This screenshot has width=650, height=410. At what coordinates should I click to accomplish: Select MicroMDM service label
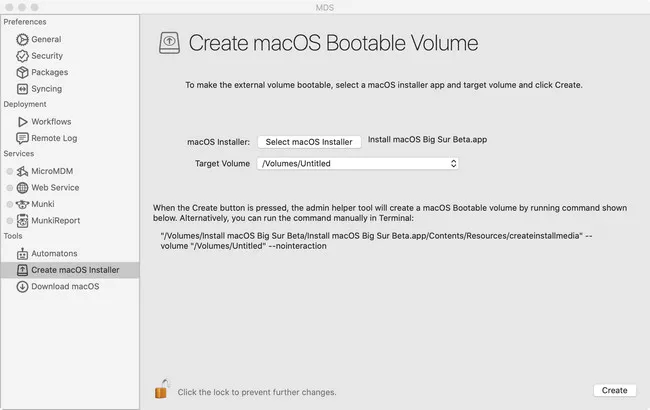coord(52,171)
